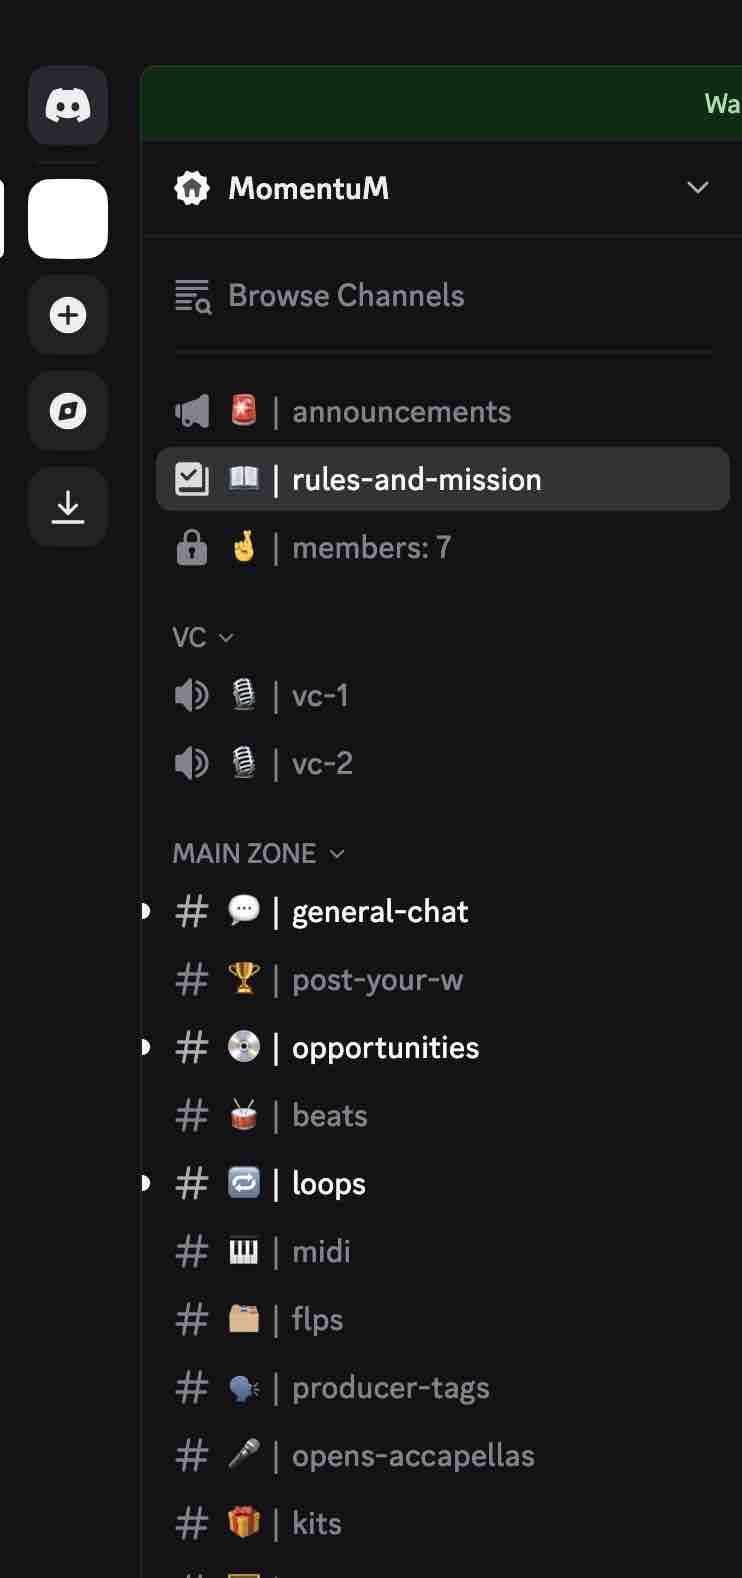Join the vc-2 voice channel
The width and height of the screenshot is (742, 1578).
pyautogui.click(x=322, y=764)
